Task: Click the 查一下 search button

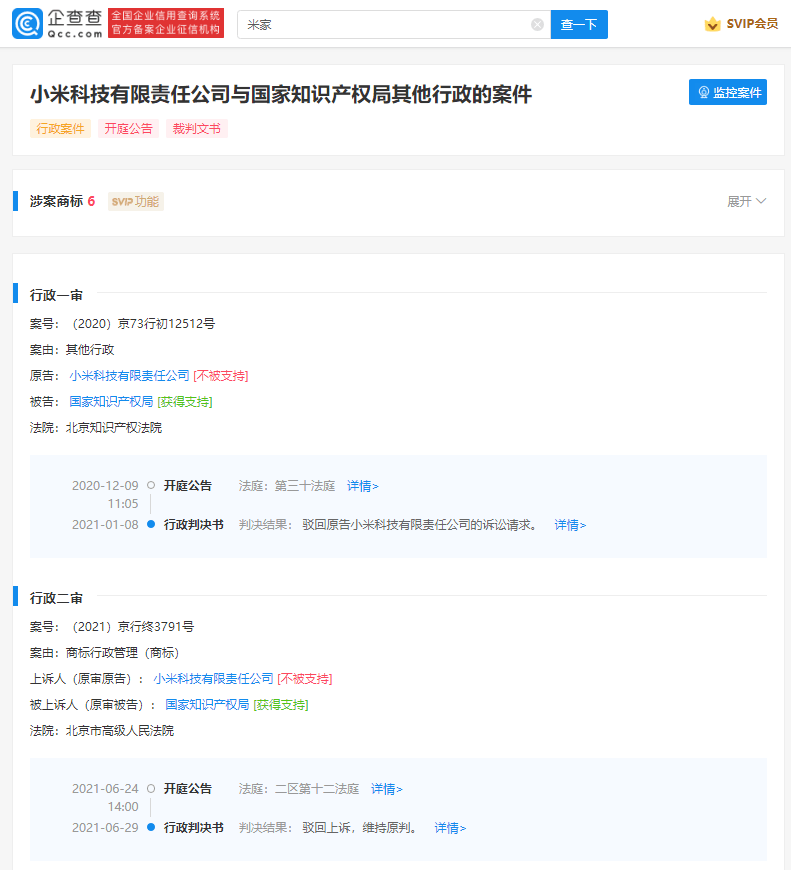Action: 579,24
